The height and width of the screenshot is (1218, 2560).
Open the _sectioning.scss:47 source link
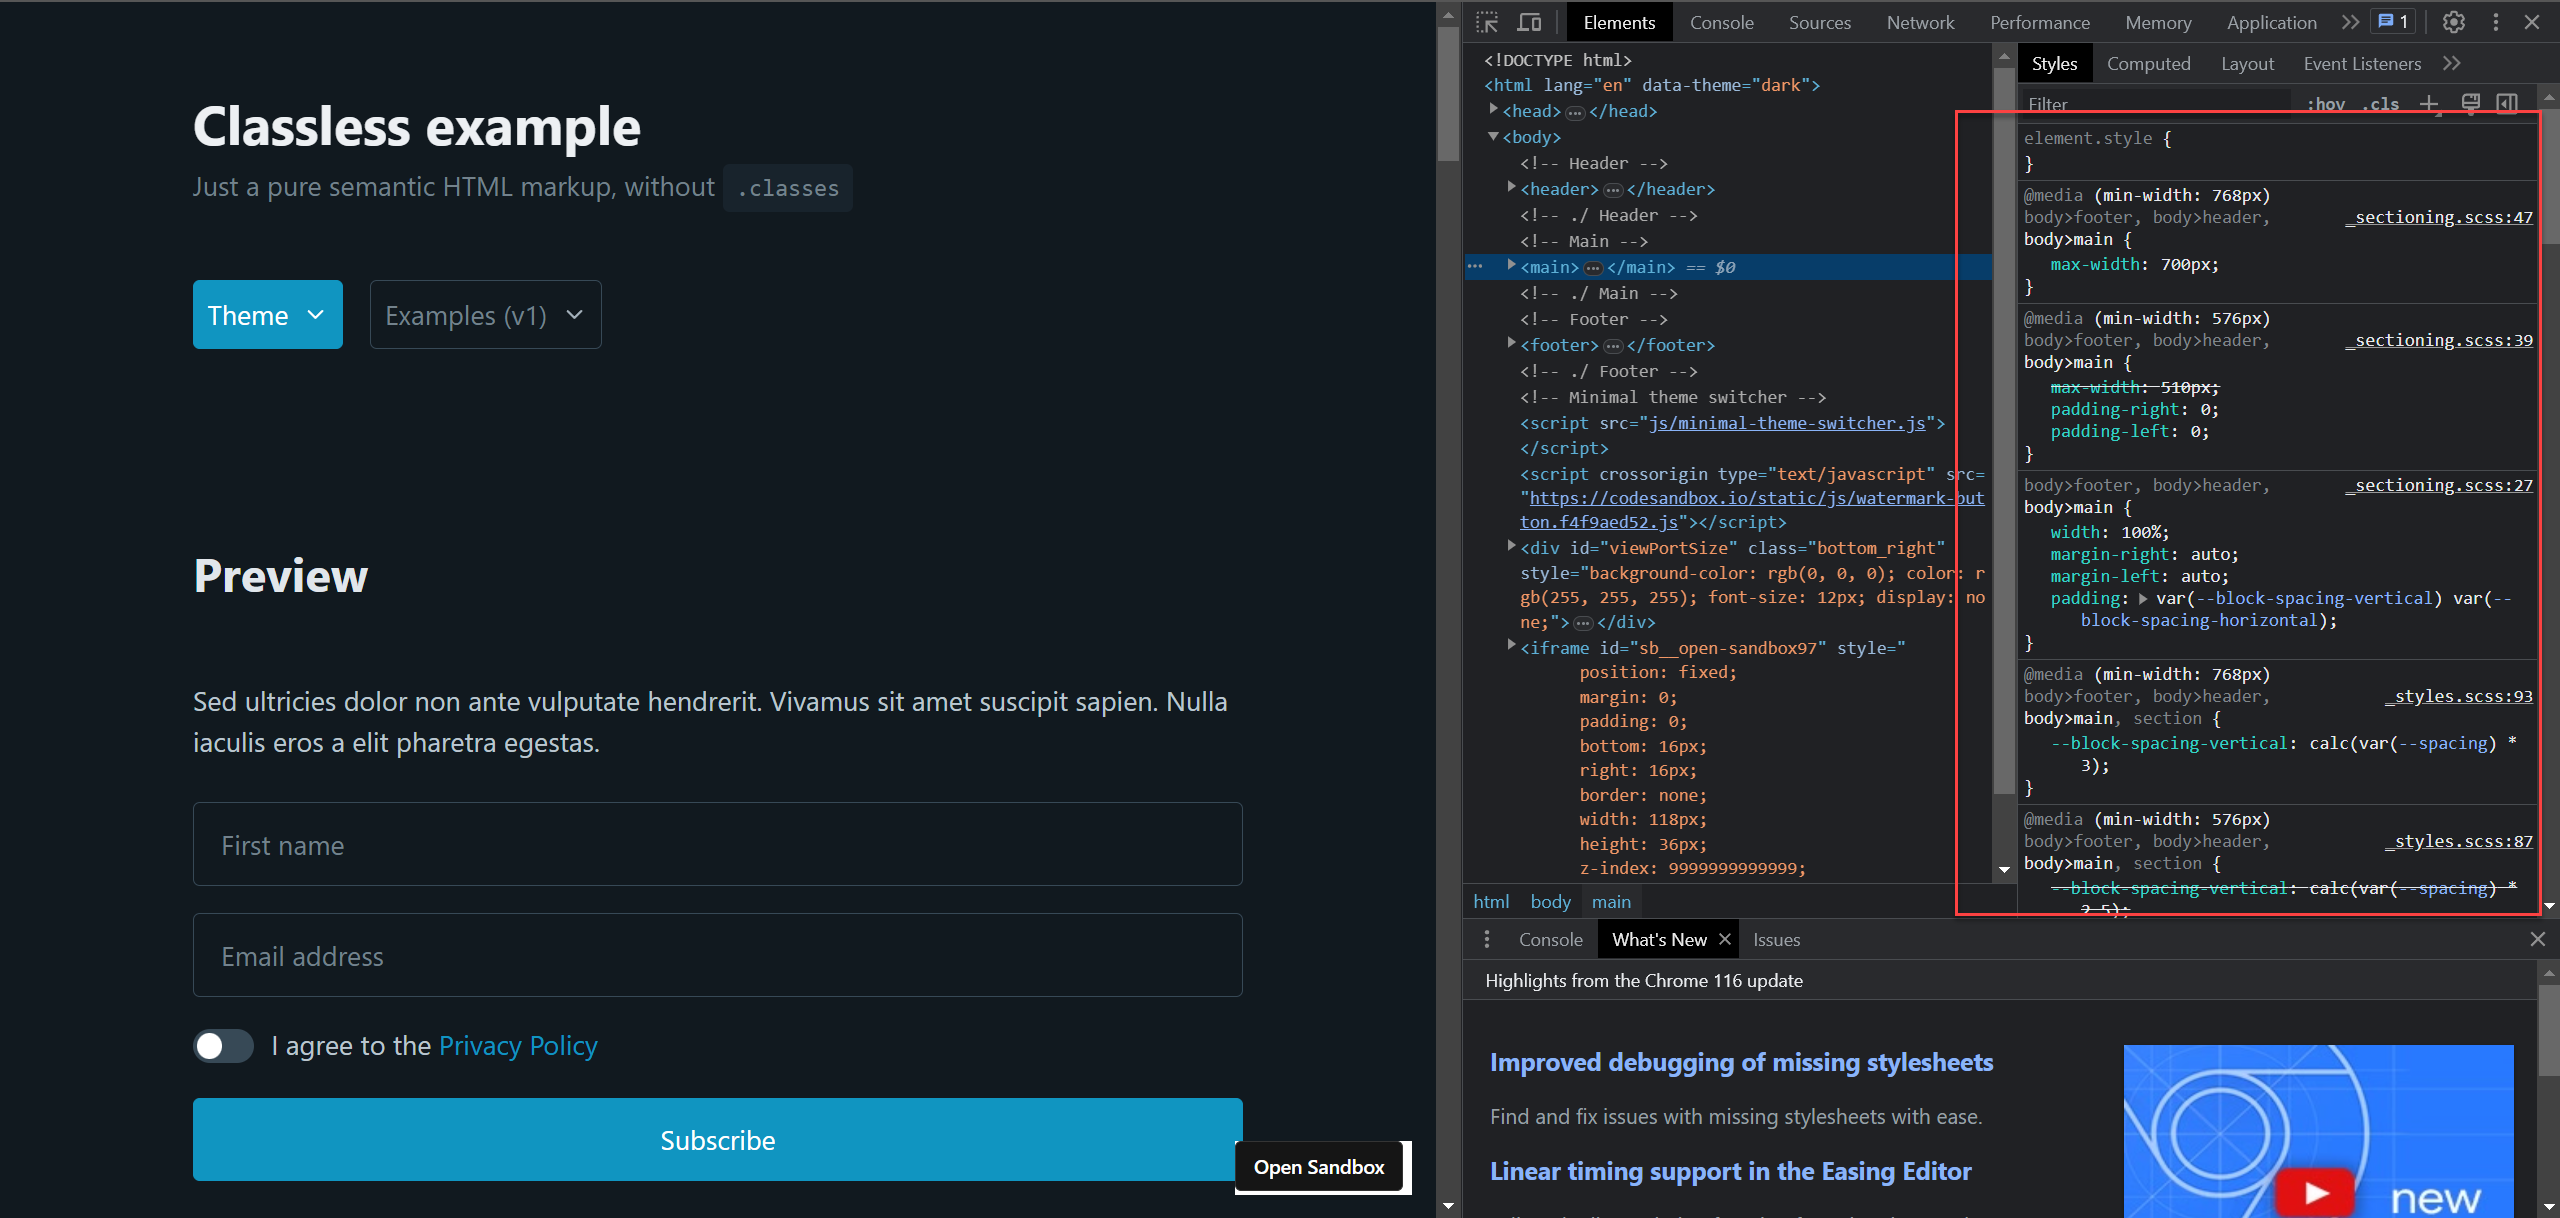[2438, 217]
